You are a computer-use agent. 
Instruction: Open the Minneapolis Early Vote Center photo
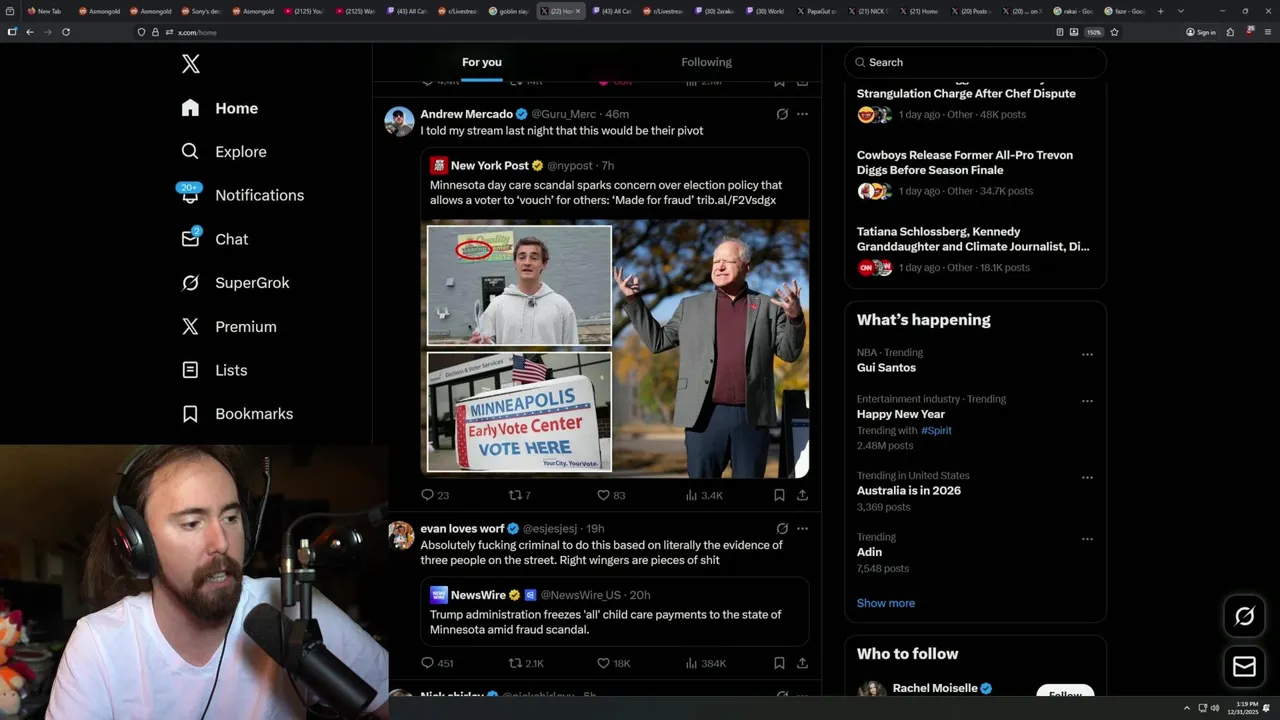[519, 411]
